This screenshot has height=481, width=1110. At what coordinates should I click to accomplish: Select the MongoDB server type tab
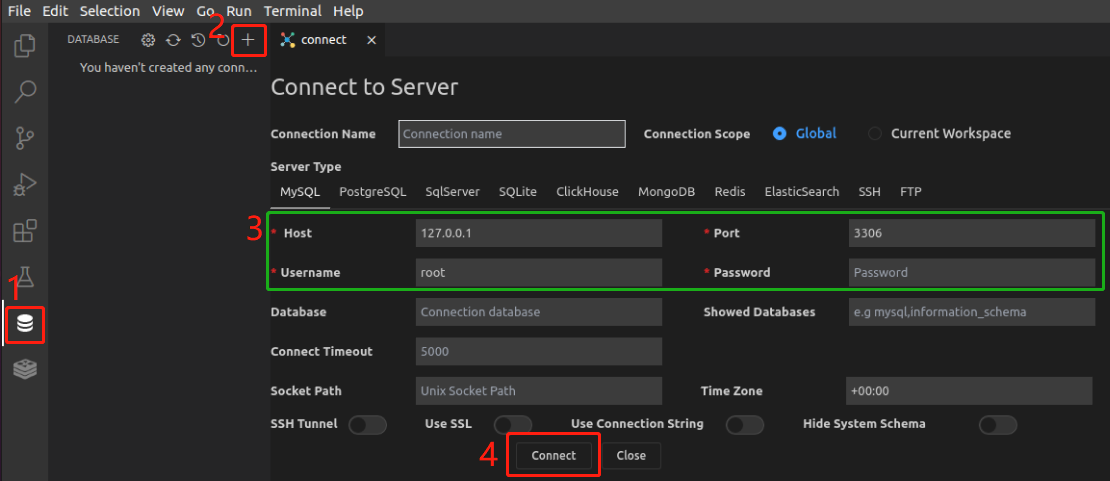click(x=666, y=192)
